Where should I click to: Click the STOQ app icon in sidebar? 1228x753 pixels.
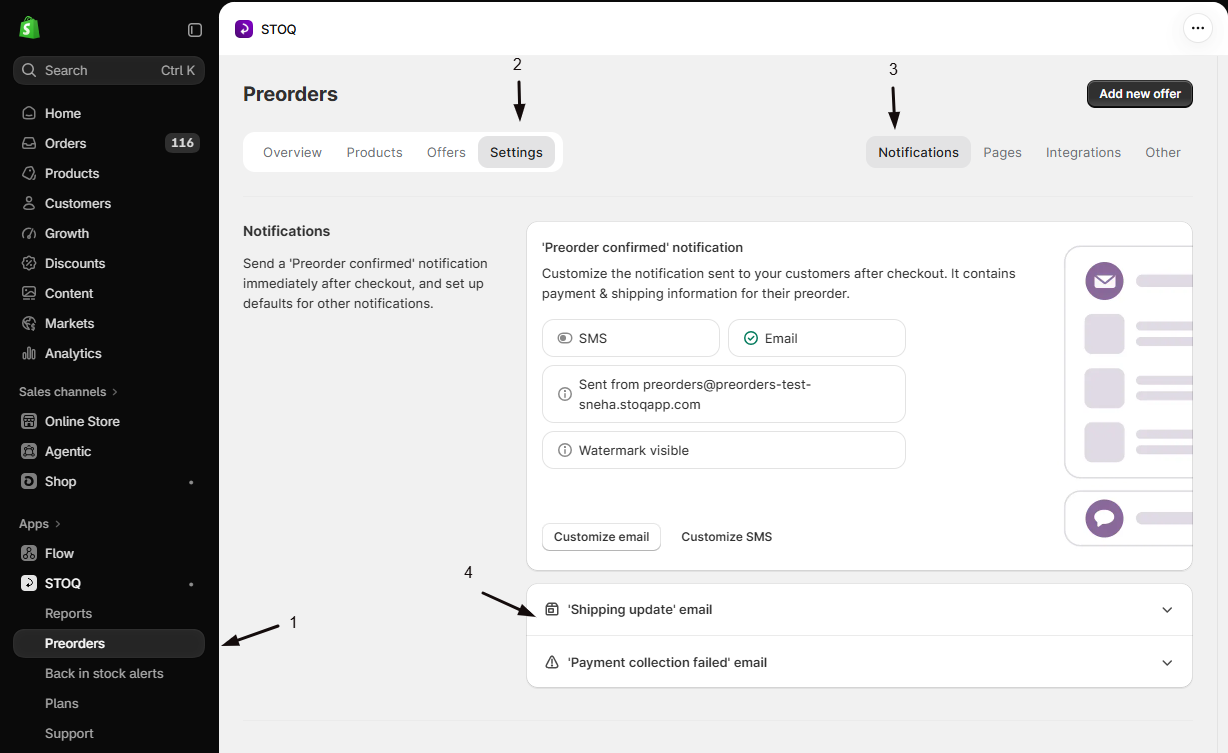tap(29, 583)
